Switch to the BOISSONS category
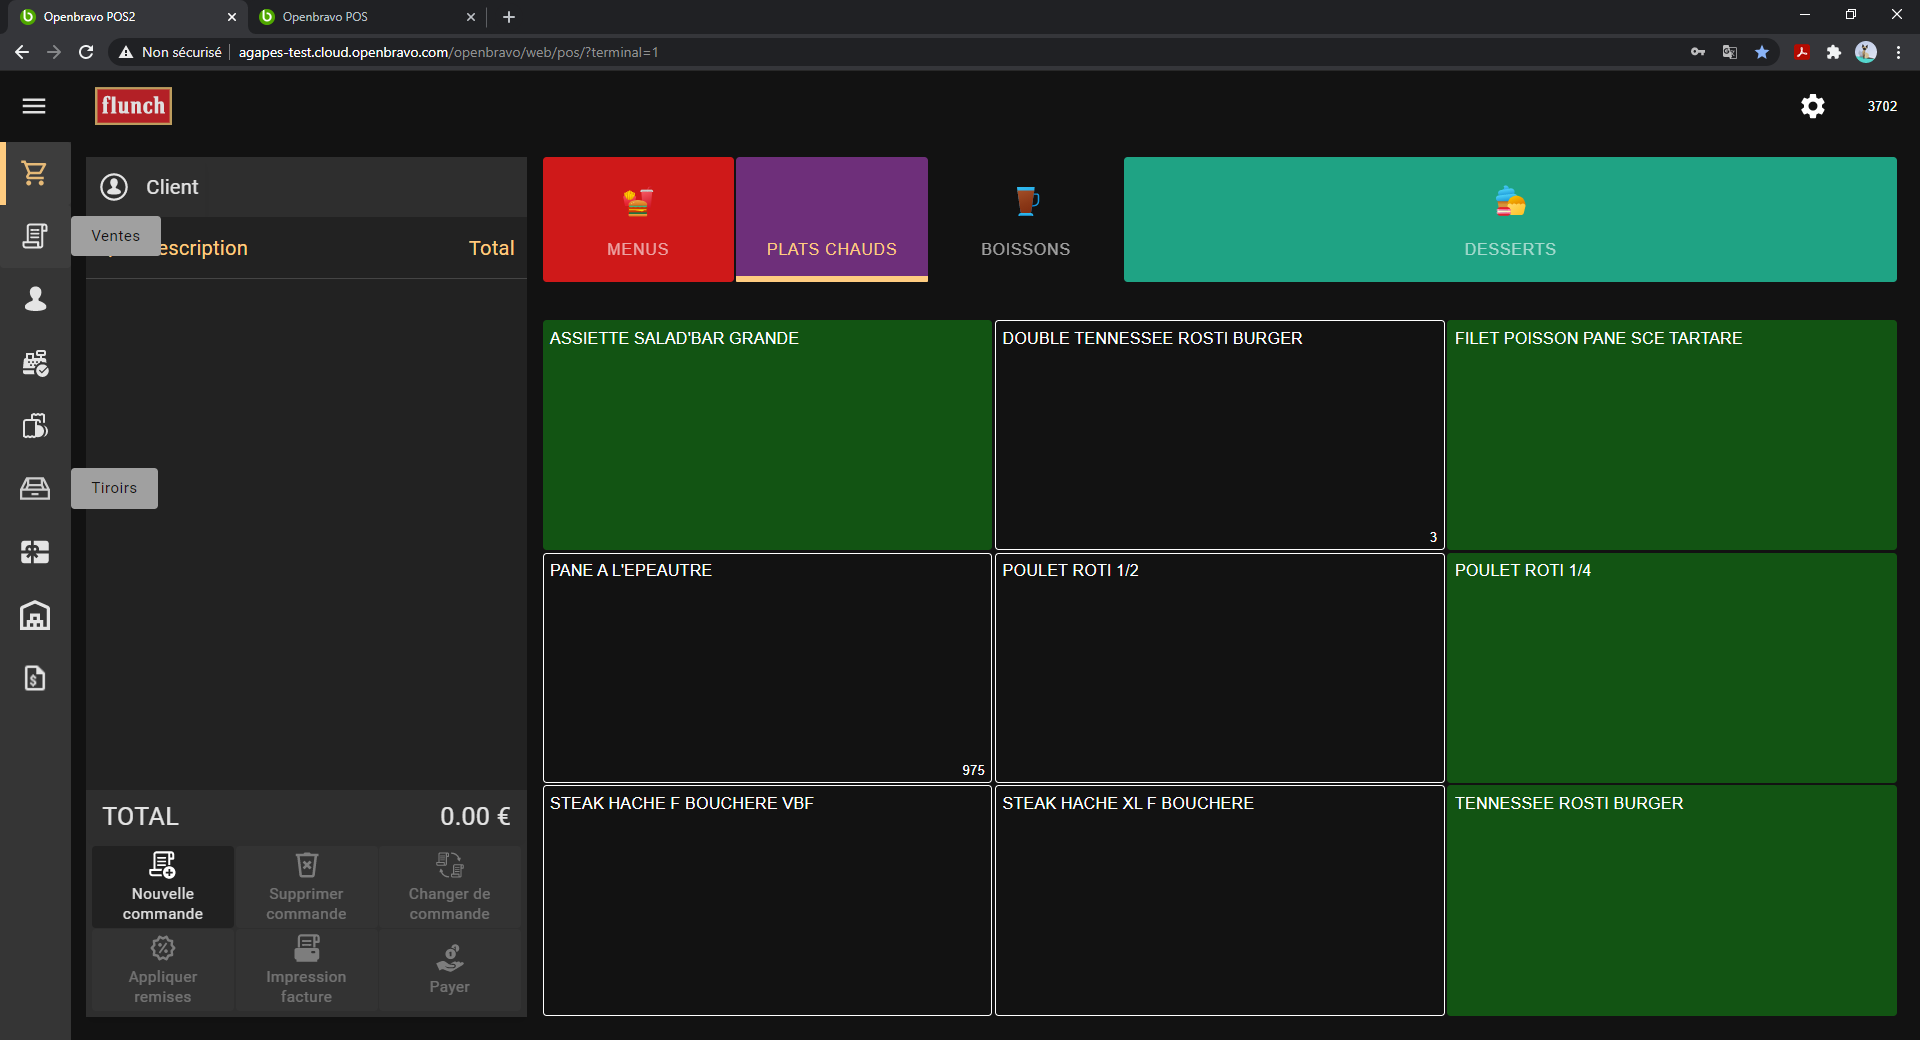The height and width of the screenshot is (1040, 1920). [x=1025, y=219]
